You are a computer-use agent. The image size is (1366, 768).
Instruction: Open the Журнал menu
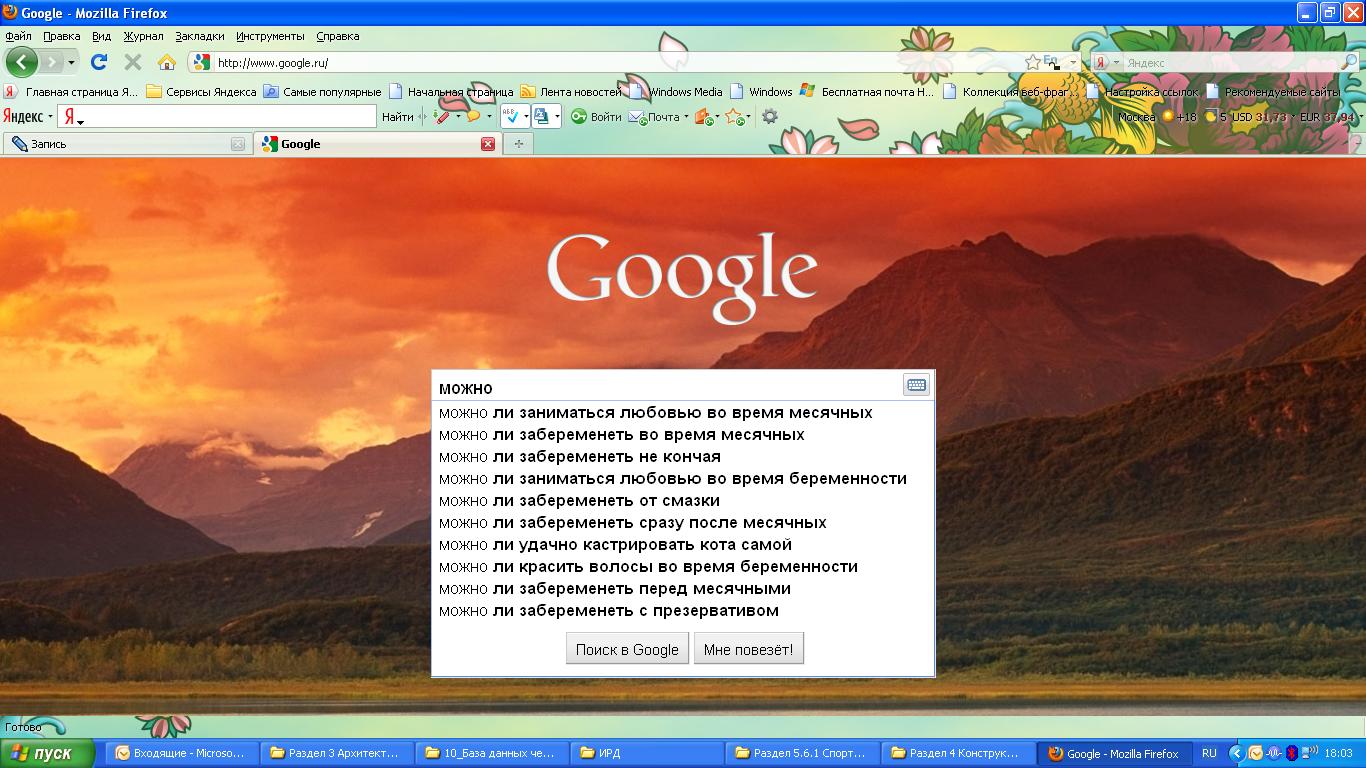pos(143,36)
